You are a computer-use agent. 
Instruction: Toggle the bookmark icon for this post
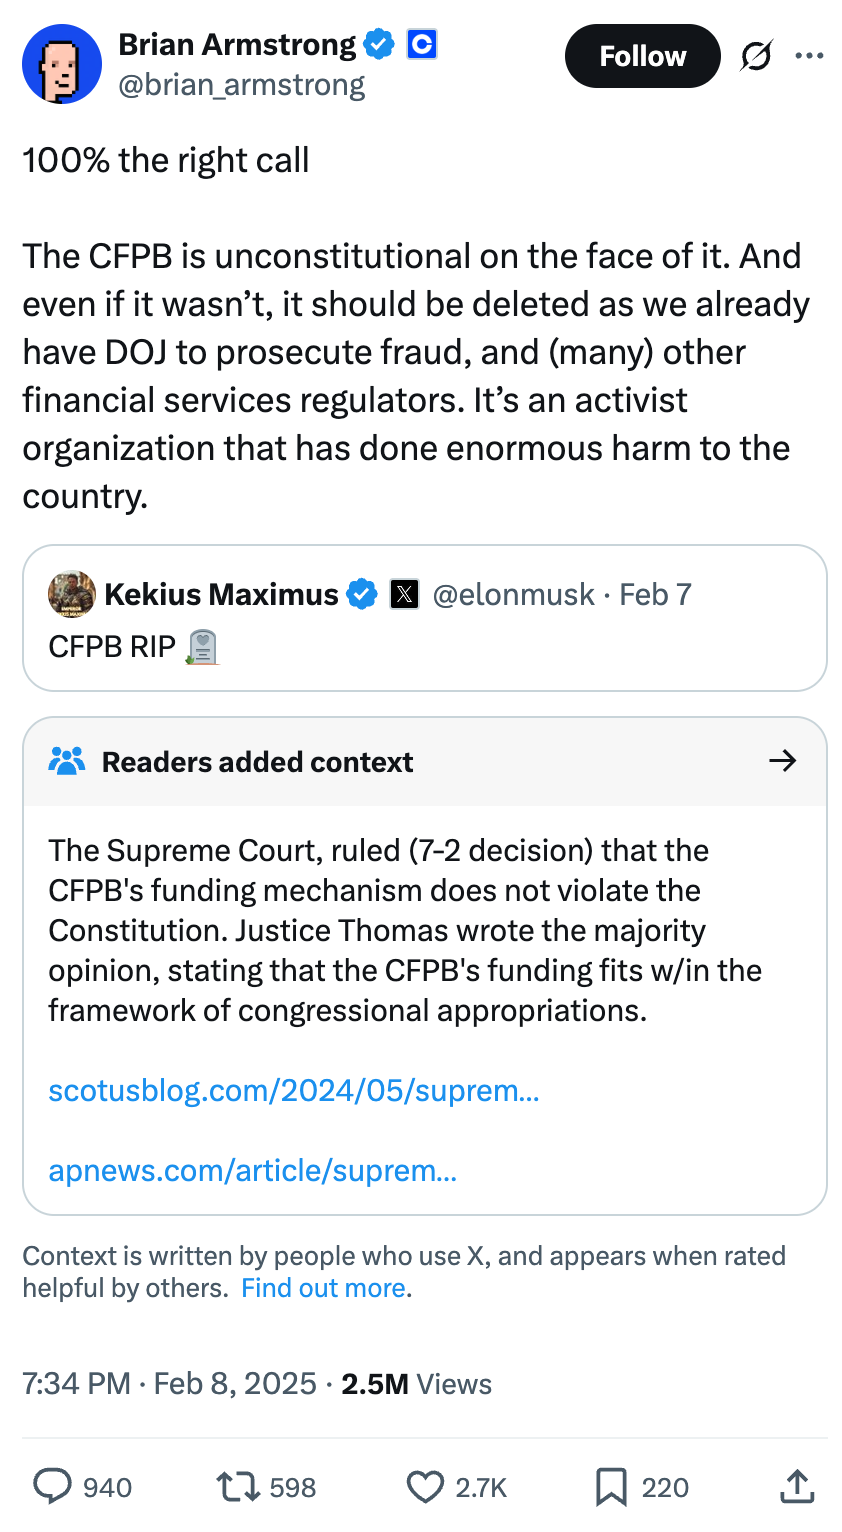(611, 1487)
